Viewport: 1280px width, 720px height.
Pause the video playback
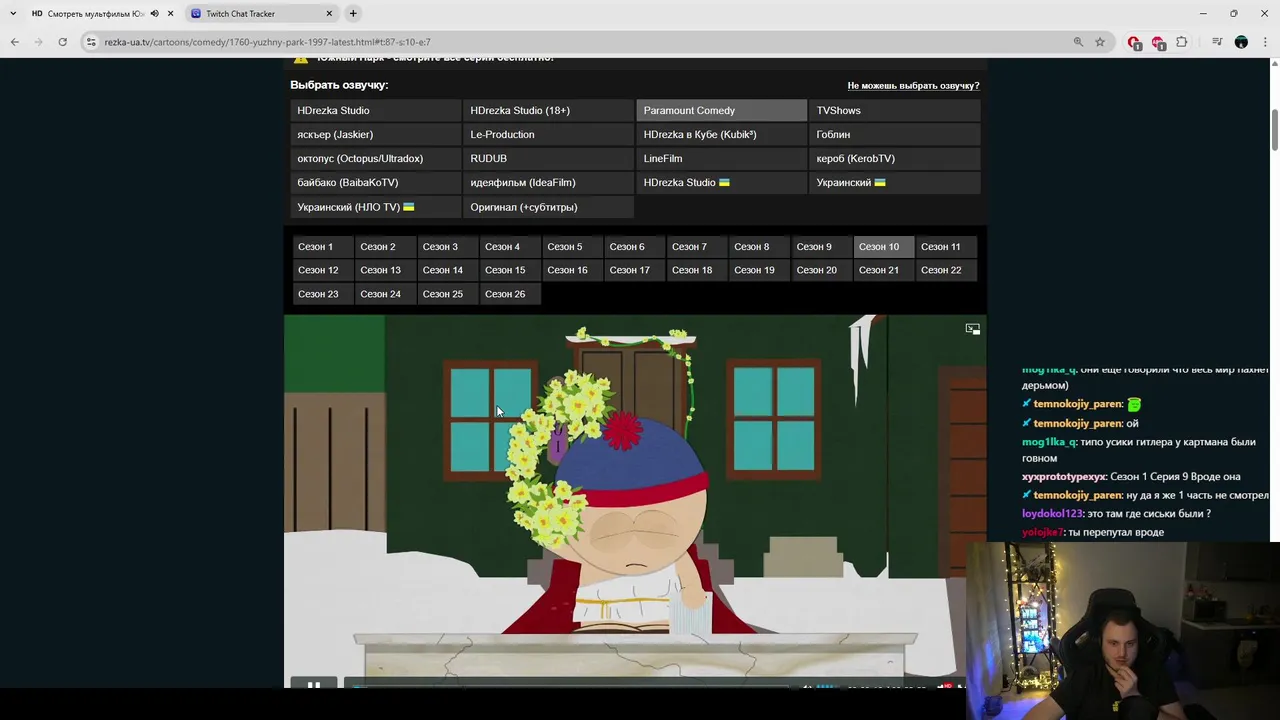pyautogui.click(x=313, y=685)
